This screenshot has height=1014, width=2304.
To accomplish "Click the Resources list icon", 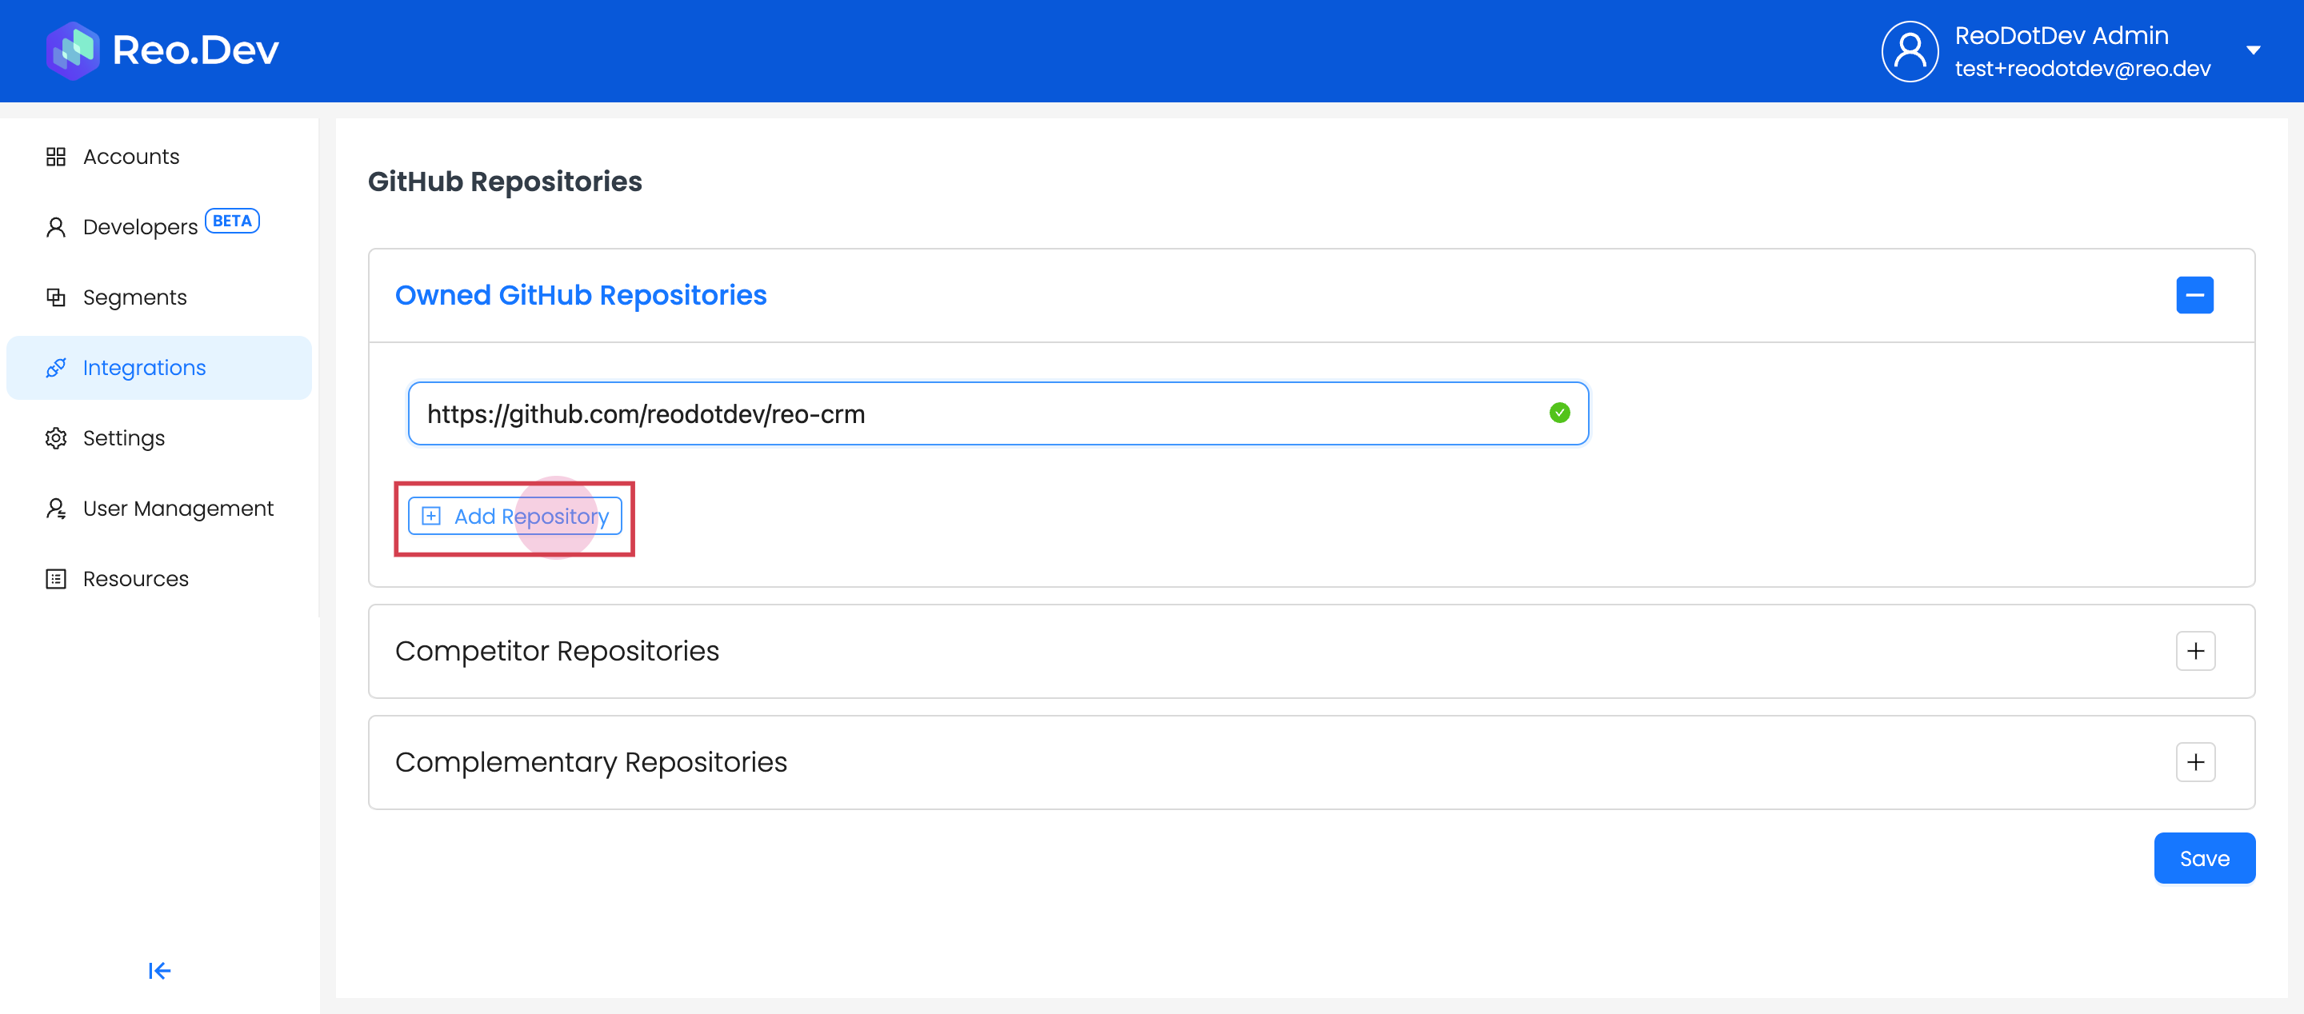I will point(56,579).
